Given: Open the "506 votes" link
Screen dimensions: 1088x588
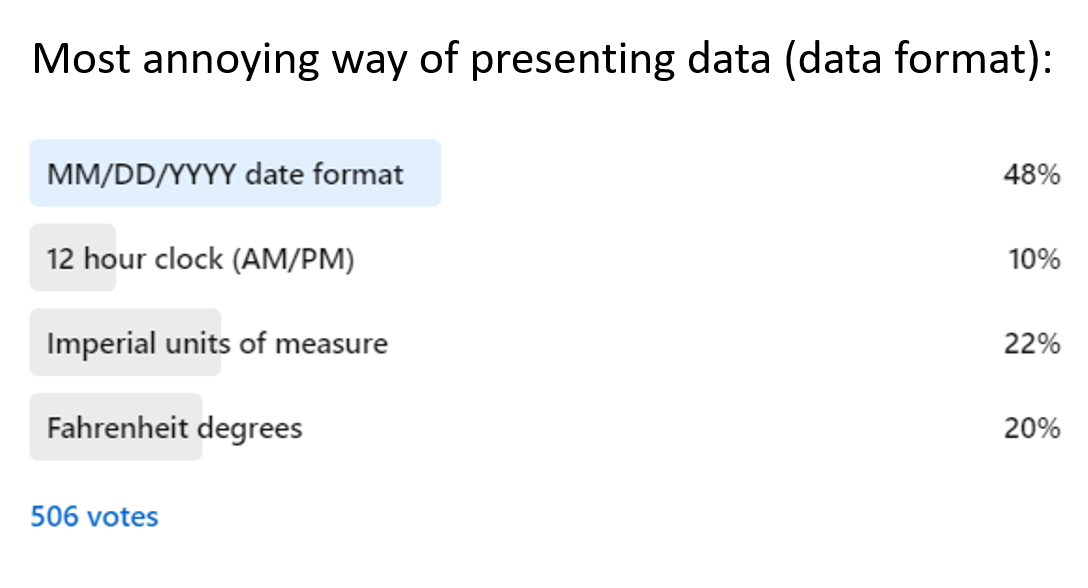Looking at the screenshot, I should coord(94,517).
